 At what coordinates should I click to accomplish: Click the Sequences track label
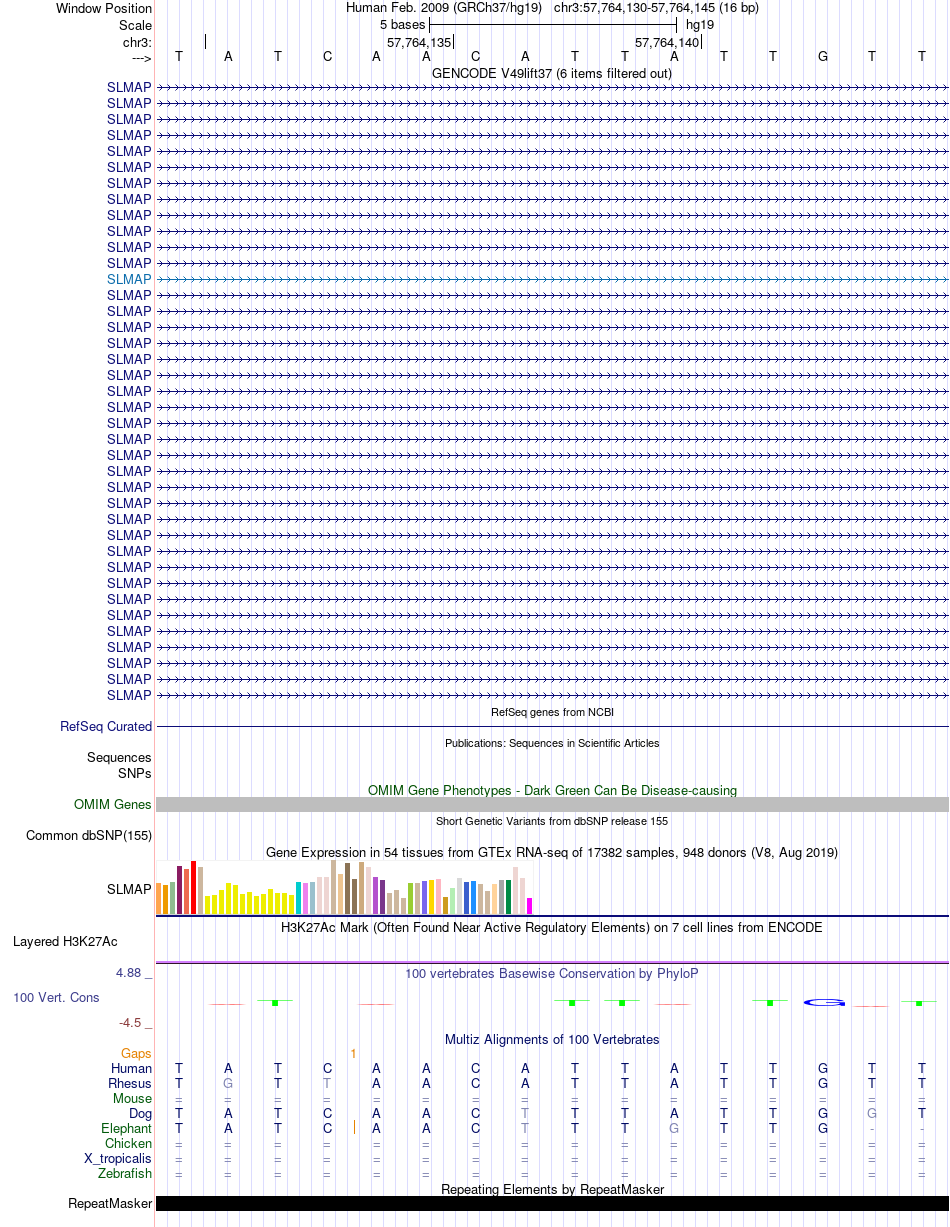click(119, 758)
